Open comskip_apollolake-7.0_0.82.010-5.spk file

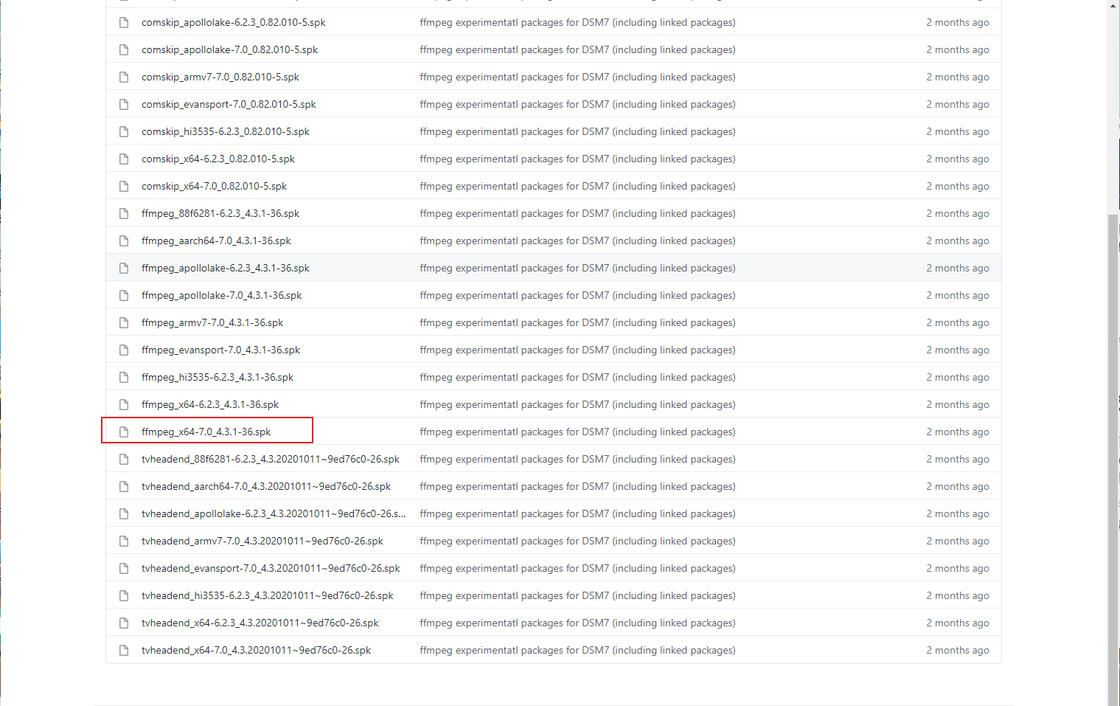click(229, 50)
